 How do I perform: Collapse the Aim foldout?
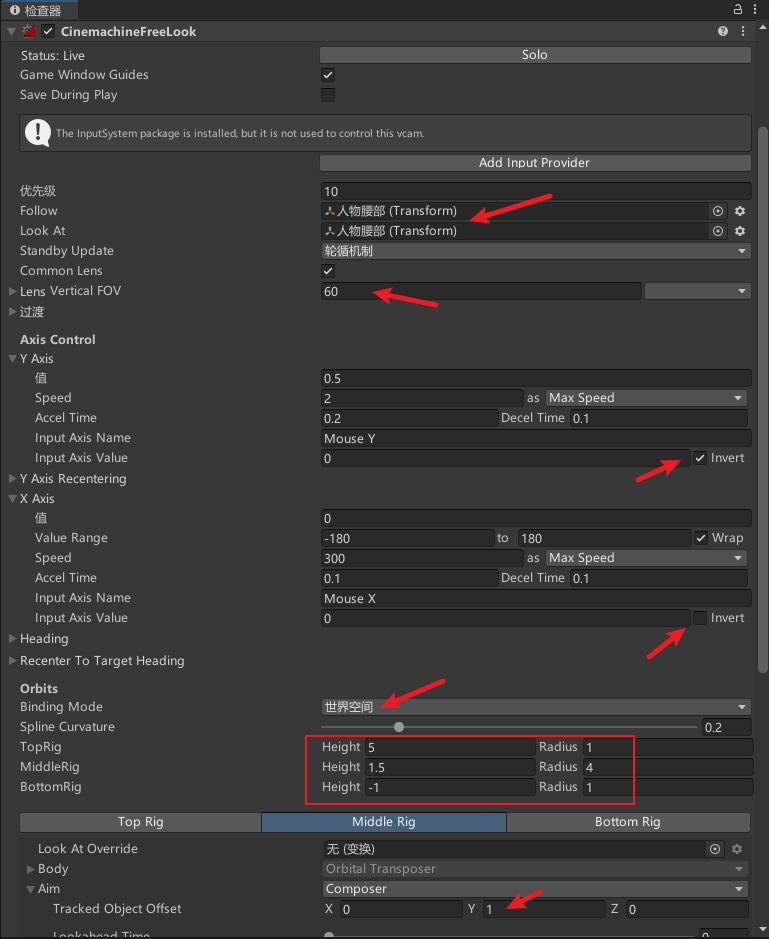[31, 889]
